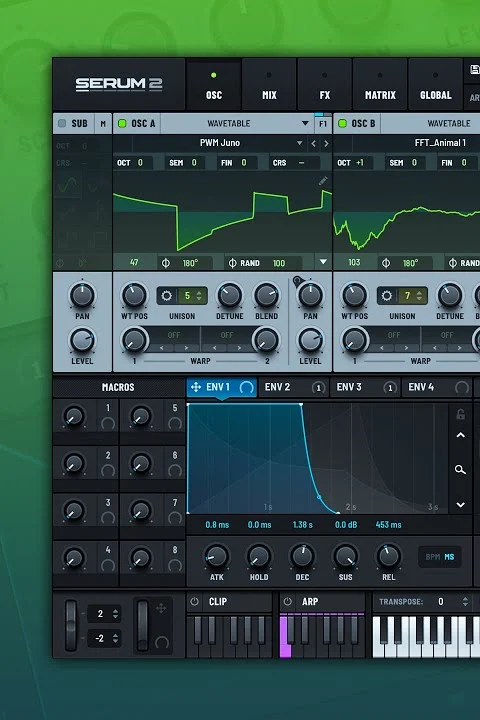Click the ENV 1 ATK knob
Screen dimensions: 480x720
[216, 557]
